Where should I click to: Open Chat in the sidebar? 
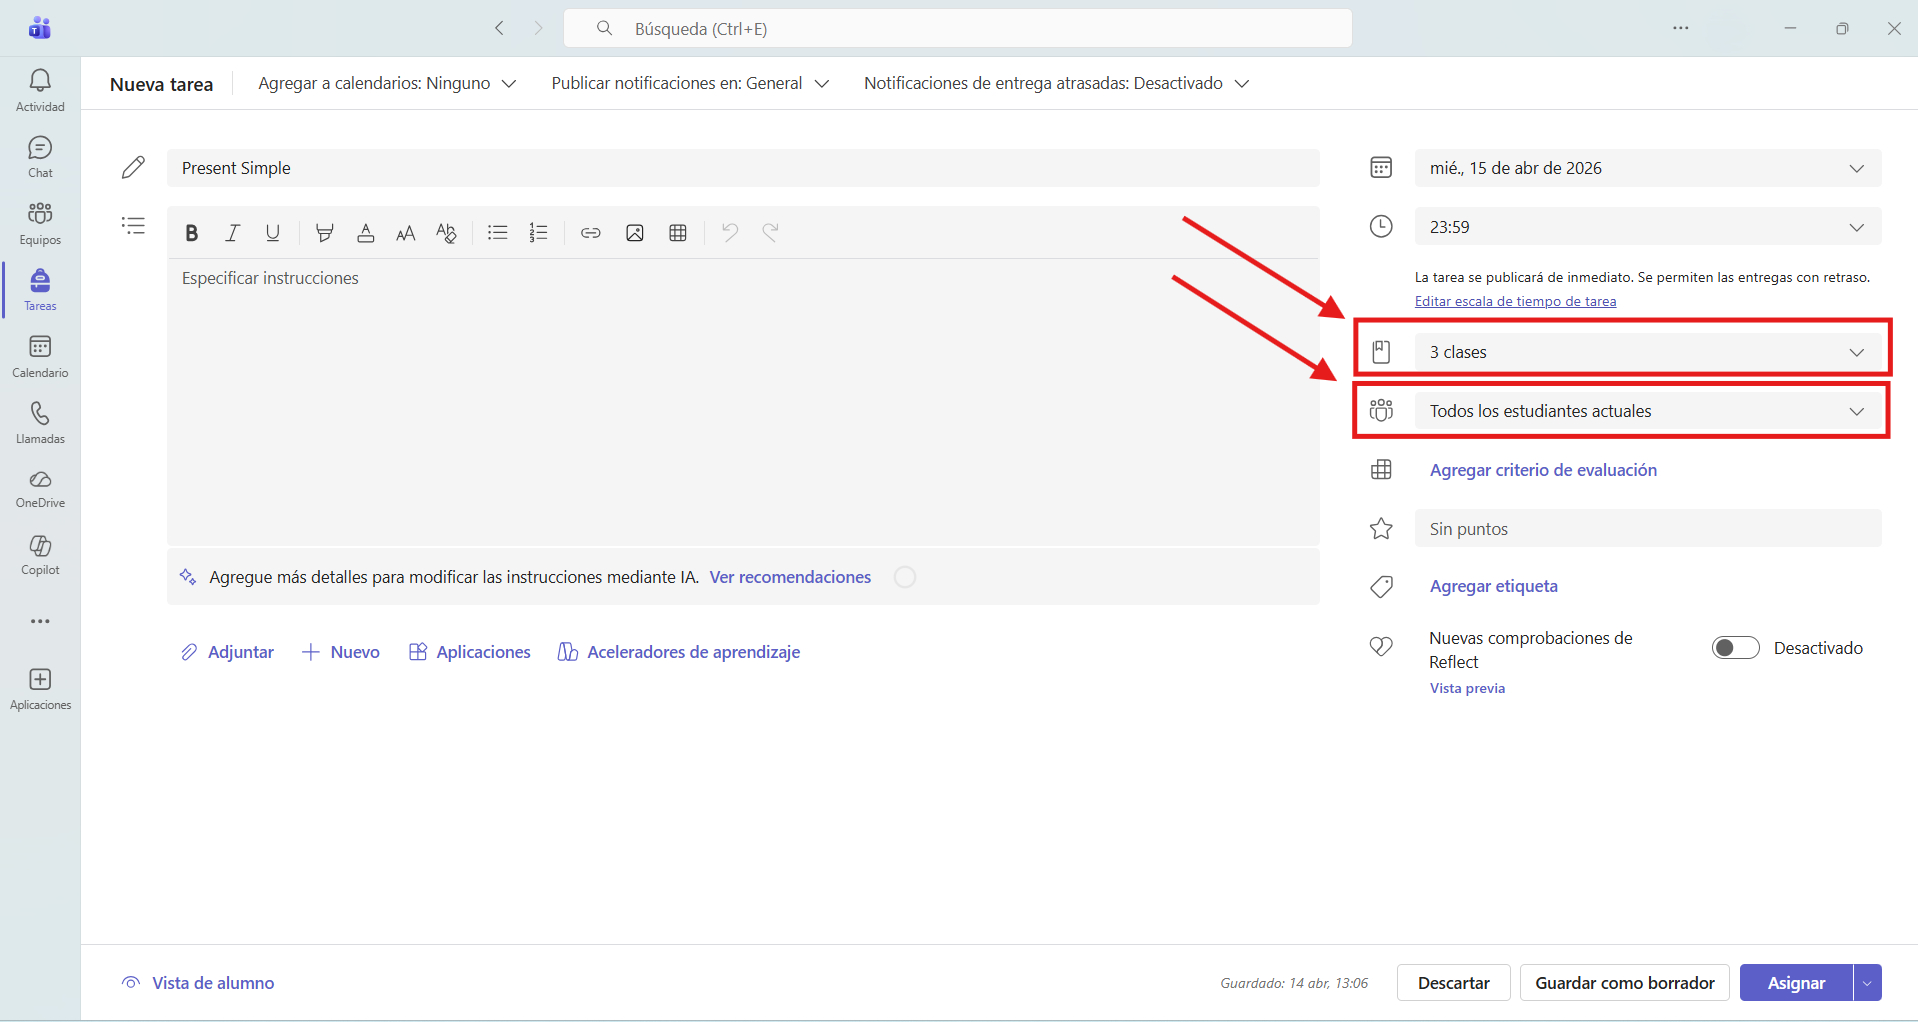point(40,157)
